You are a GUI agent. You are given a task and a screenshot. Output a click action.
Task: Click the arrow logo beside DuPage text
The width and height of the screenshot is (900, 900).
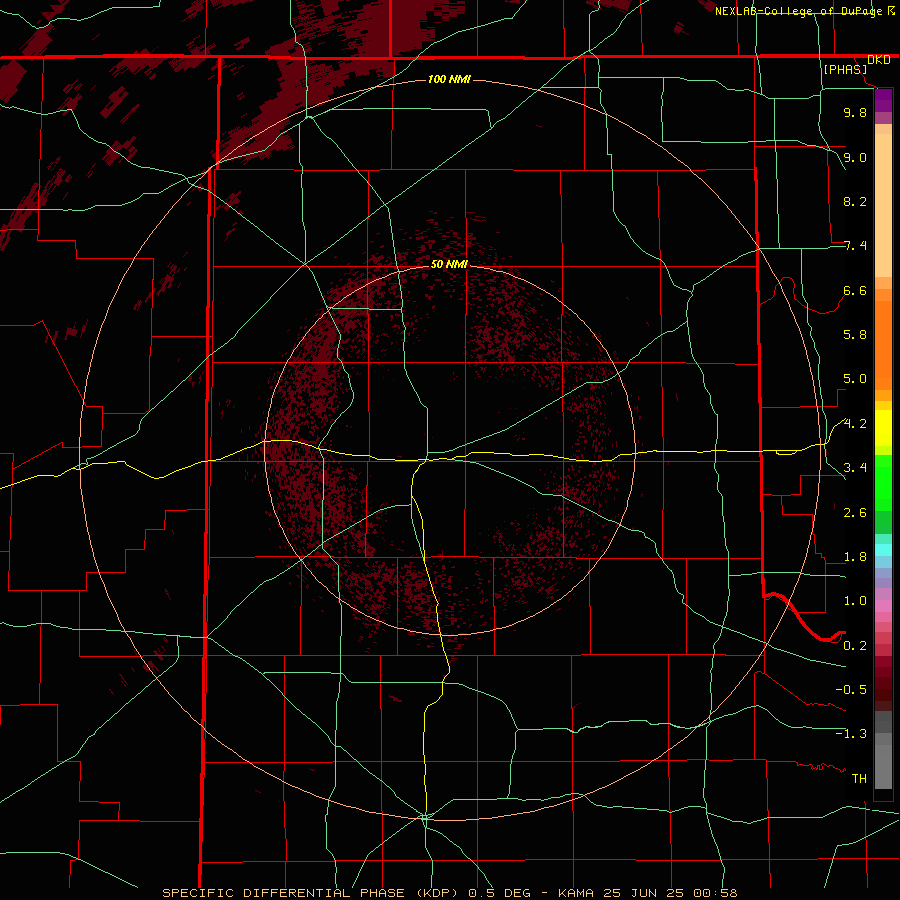891,11
